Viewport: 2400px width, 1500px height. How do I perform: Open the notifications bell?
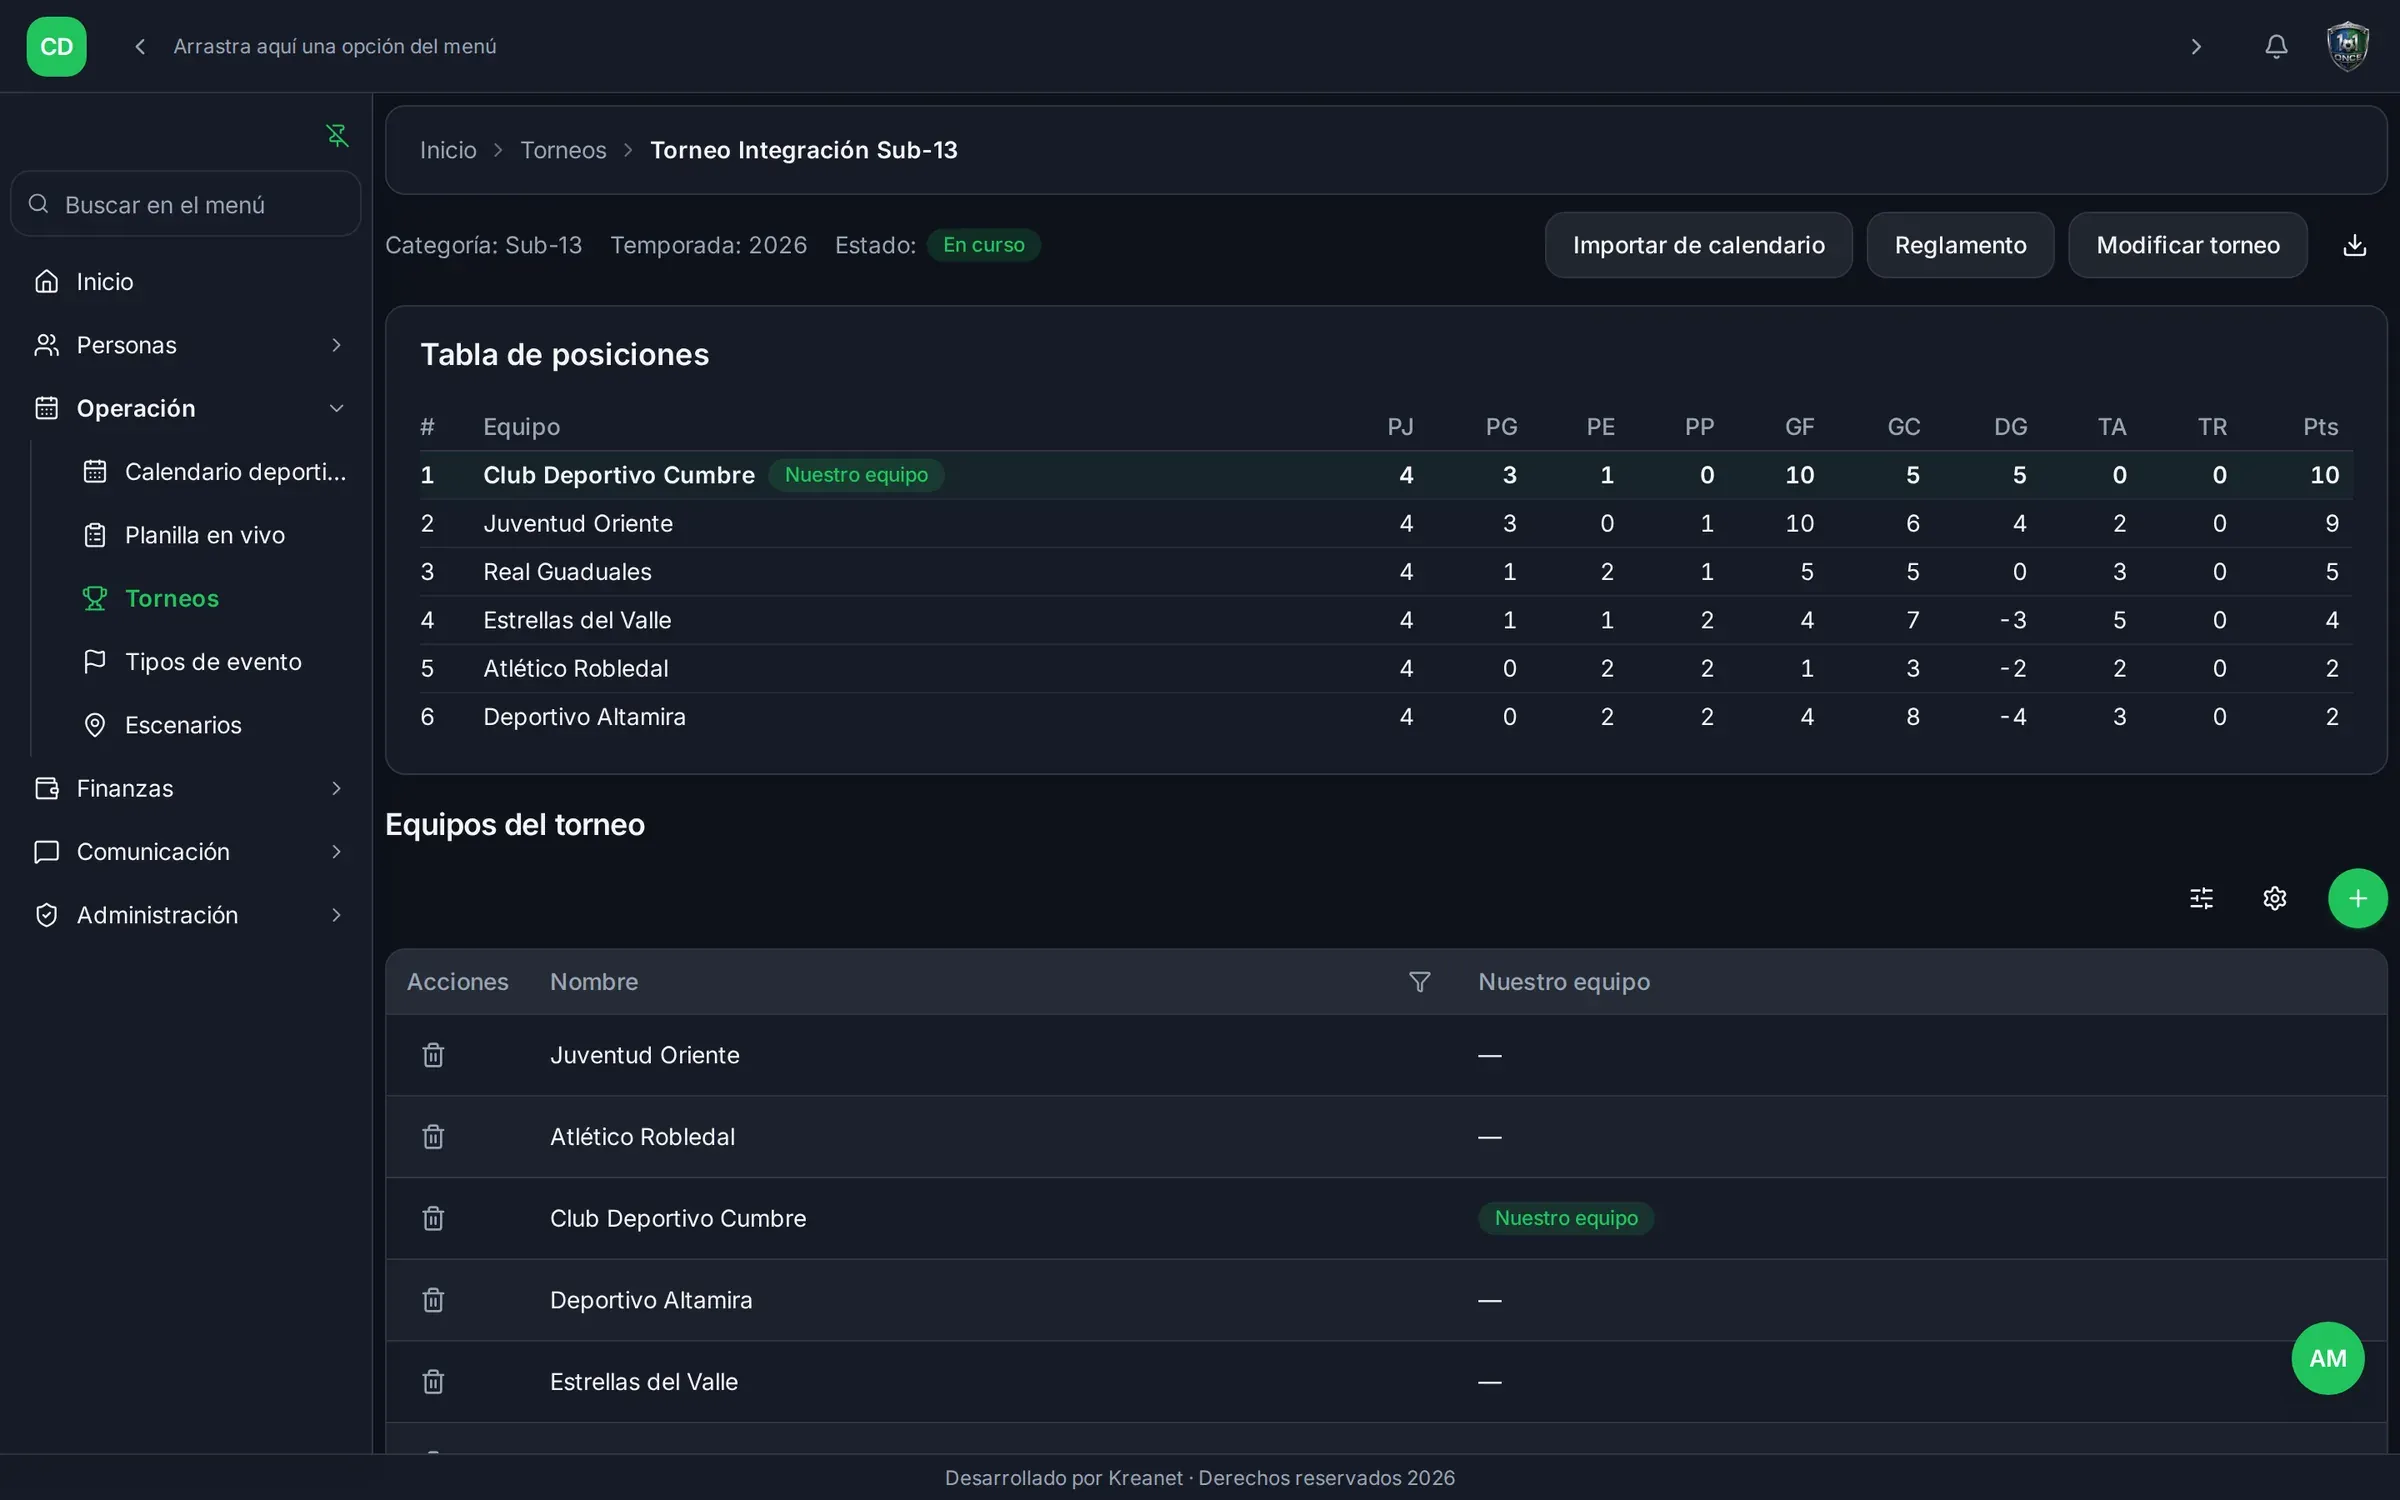point(2276,46)
